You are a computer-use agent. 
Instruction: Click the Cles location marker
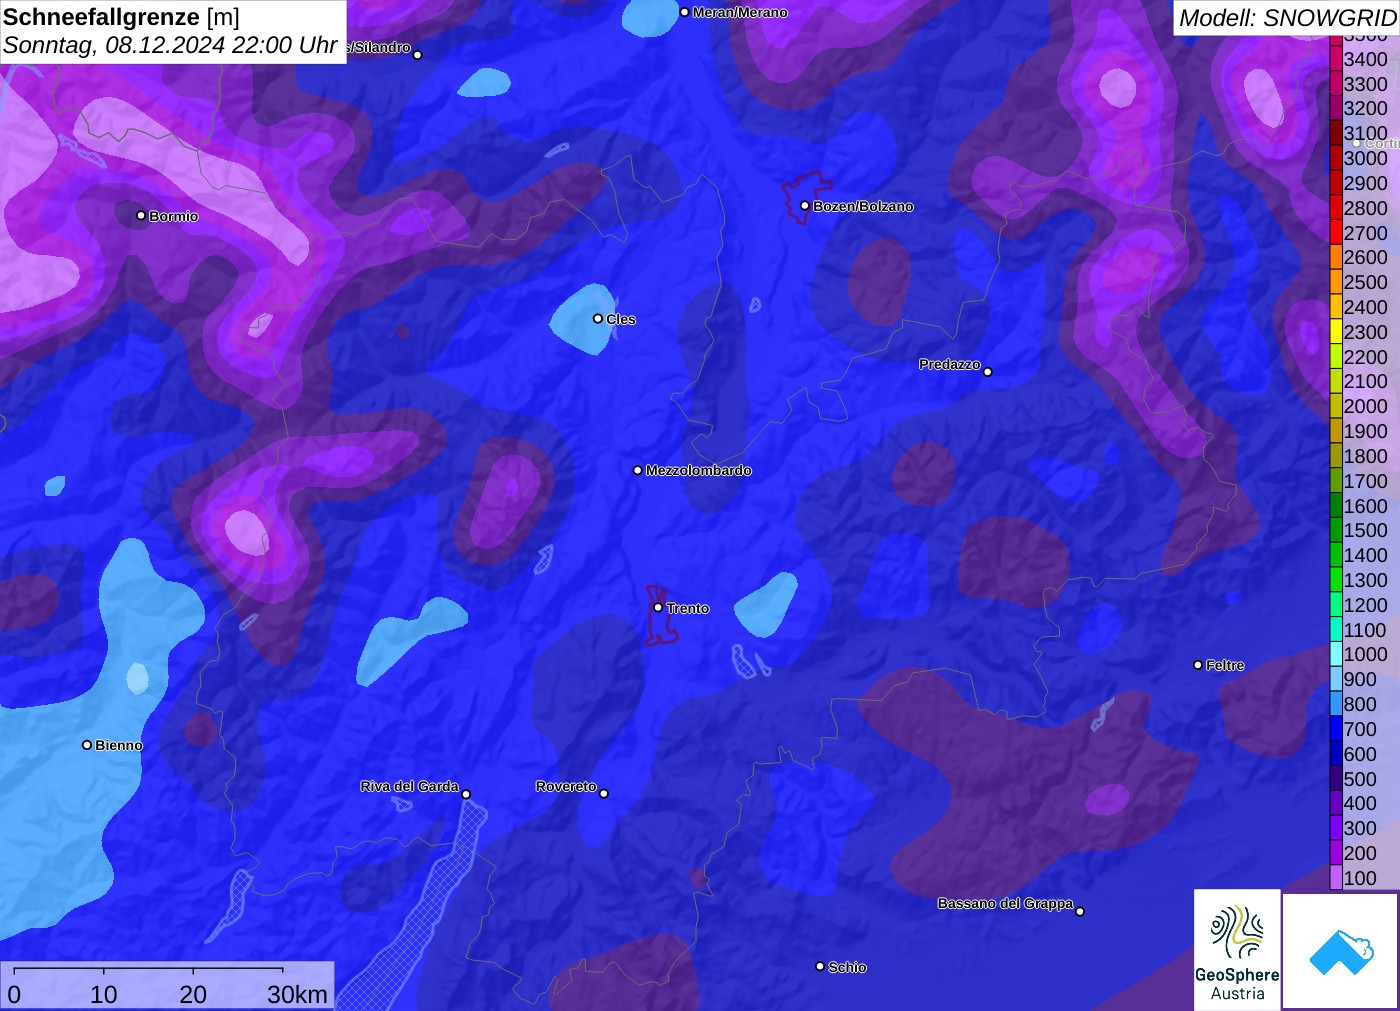click(x=598, y=318)
